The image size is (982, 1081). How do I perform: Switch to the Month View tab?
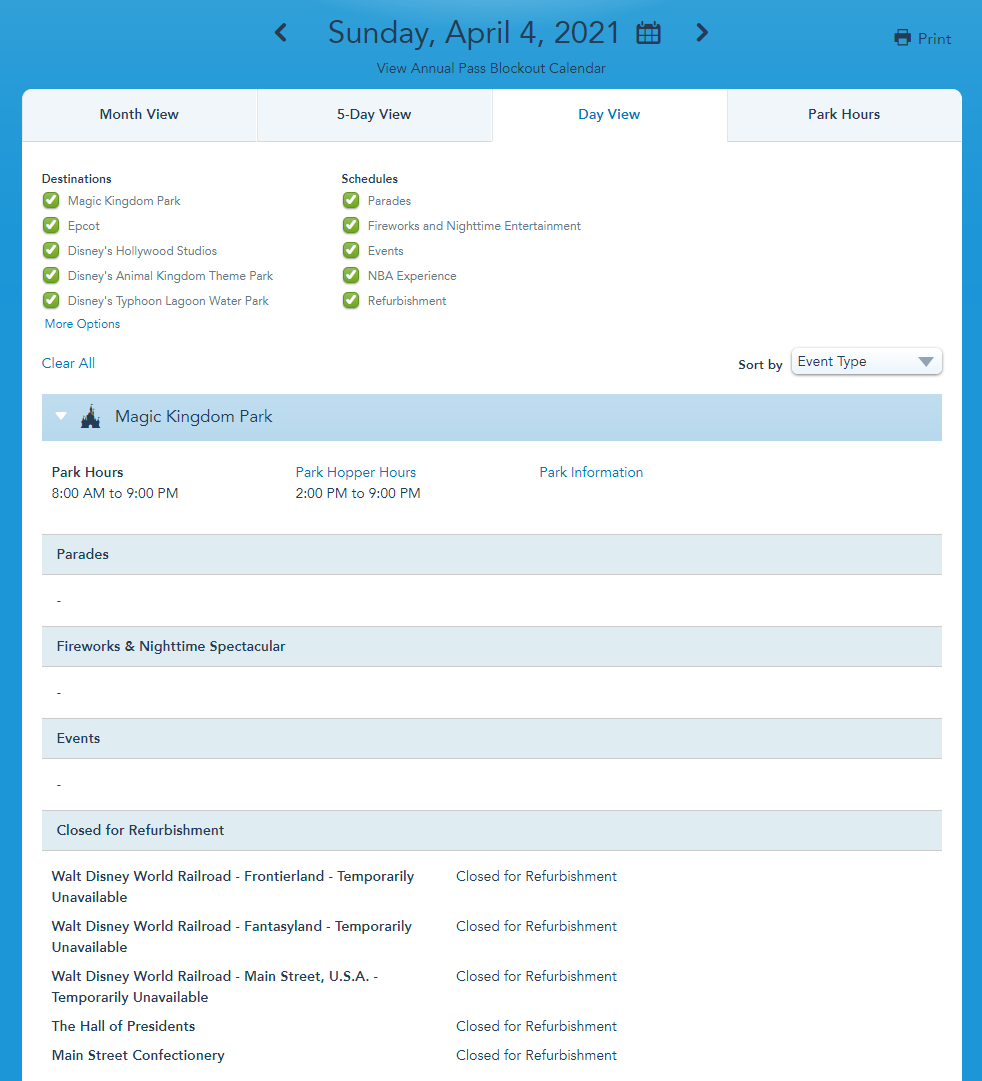pos(139,115)
